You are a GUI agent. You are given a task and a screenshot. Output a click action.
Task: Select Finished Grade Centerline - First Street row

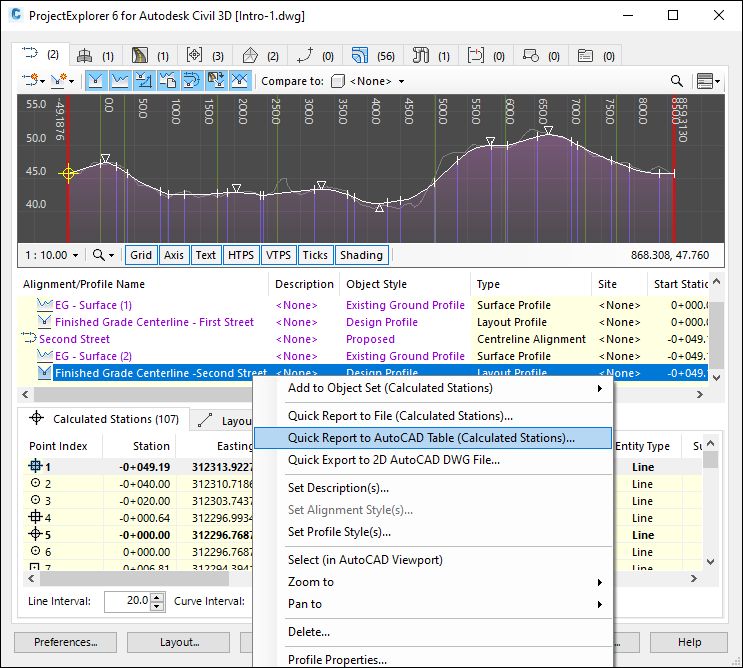click(362, 322)
